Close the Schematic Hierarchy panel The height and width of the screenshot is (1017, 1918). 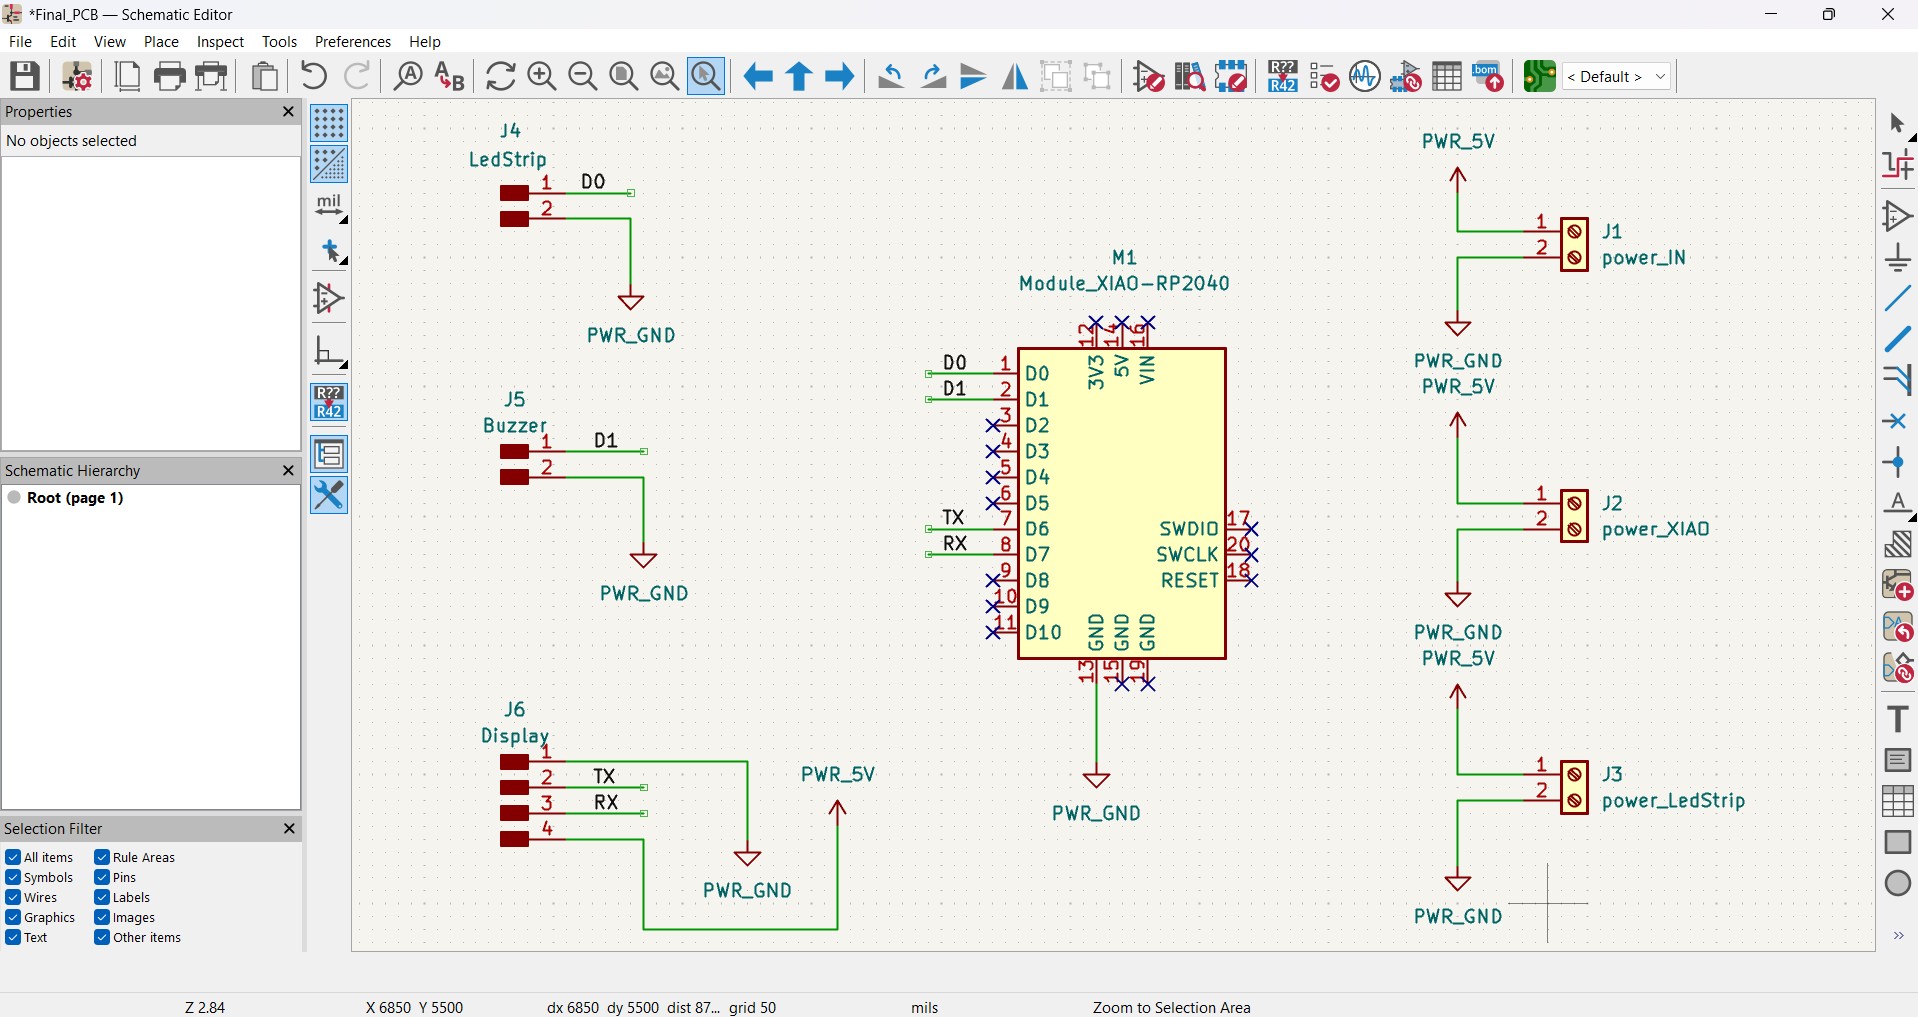tap(288, 470)
